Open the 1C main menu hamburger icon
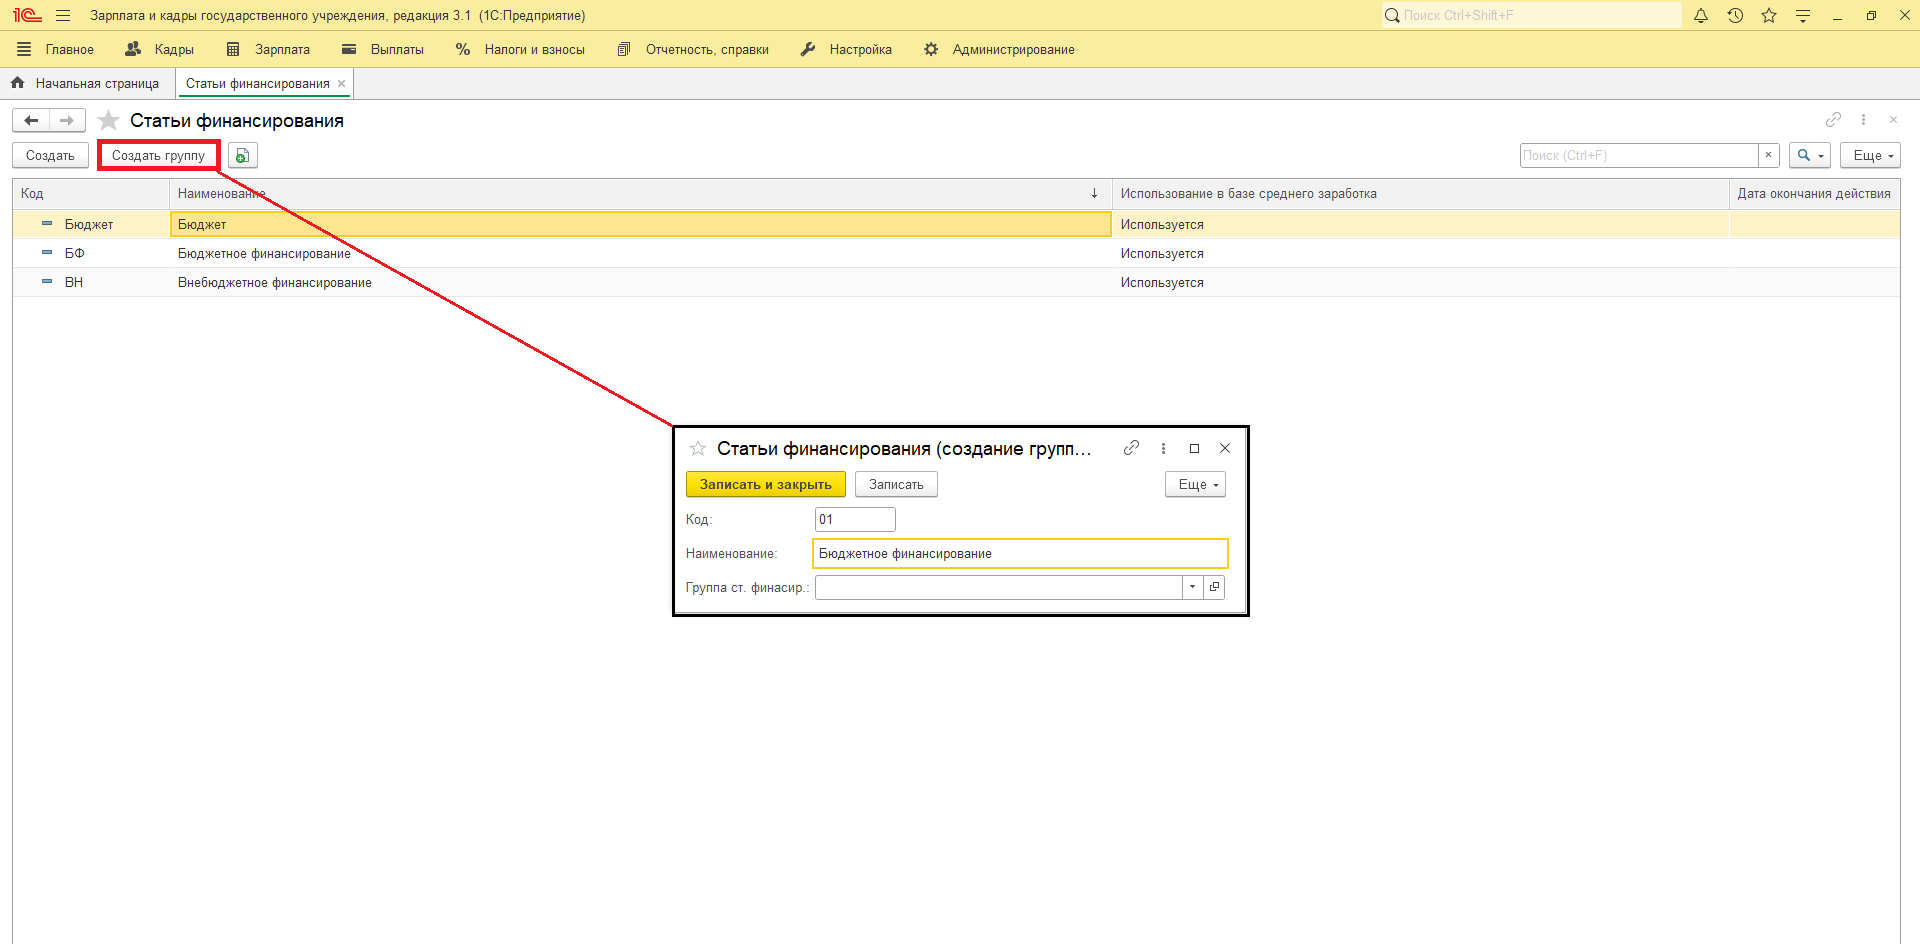The height and width of the screenshot is (944, 1920). pos(63,16)
